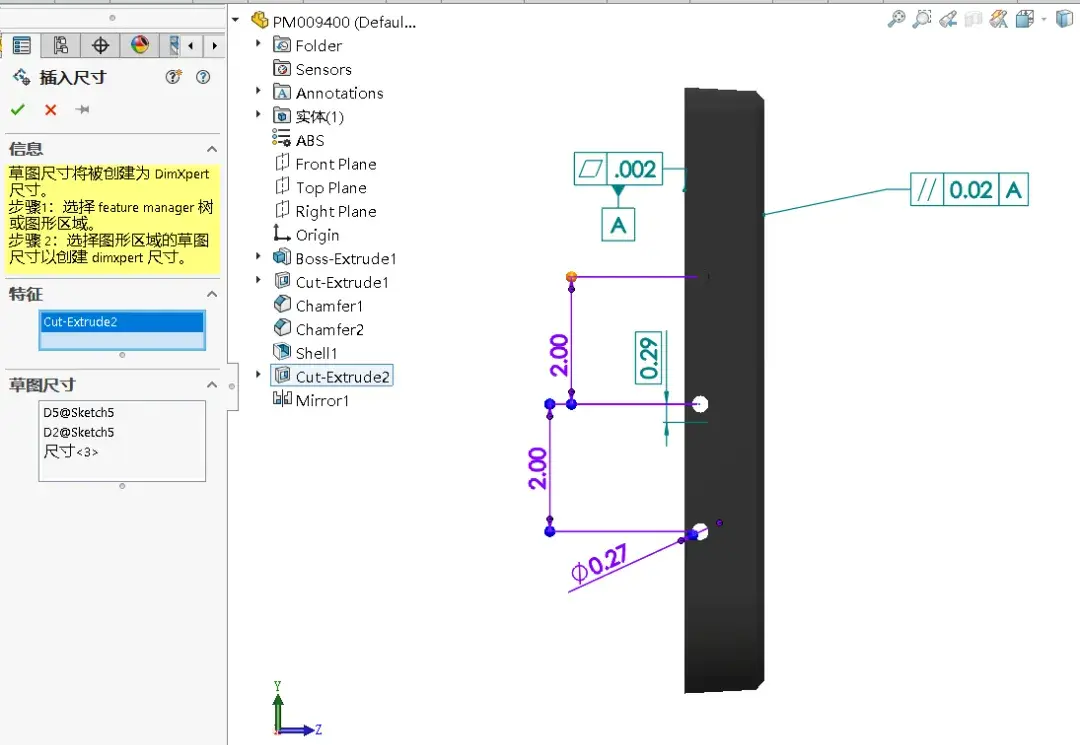Click the Previous View icon
The height and width of the screenshot is (745, 1080).
tap(947, 19)
